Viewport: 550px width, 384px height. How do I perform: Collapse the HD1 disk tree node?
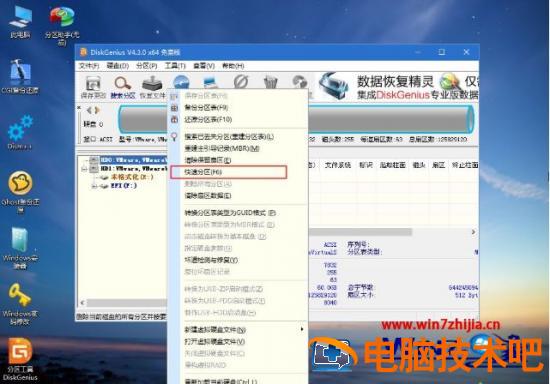pos(84,169)
